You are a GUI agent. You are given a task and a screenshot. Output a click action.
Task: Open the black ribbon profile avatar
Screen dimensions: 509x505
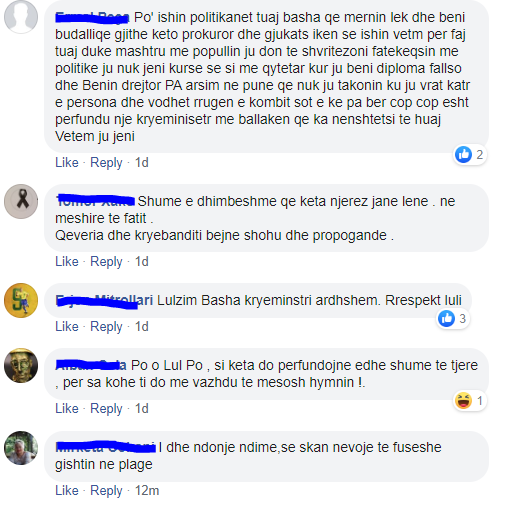pos(21,201)
